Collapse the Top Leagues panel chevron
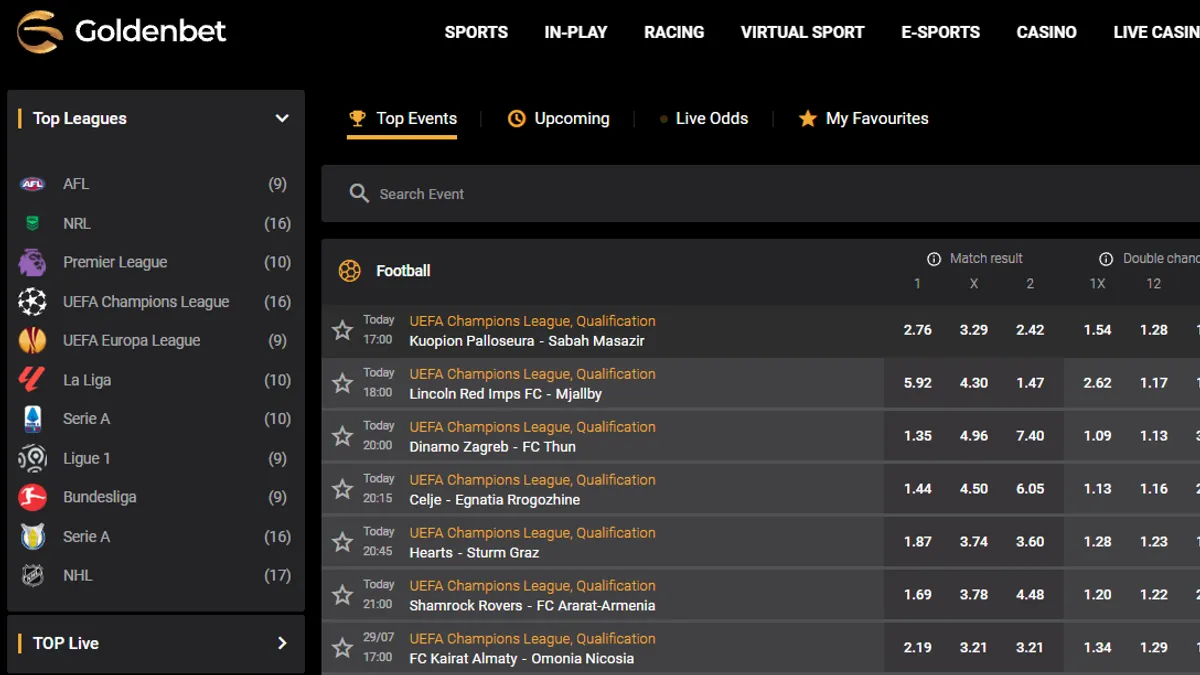The width and height of the screenshot is (1200, 675). coord(282,118)
